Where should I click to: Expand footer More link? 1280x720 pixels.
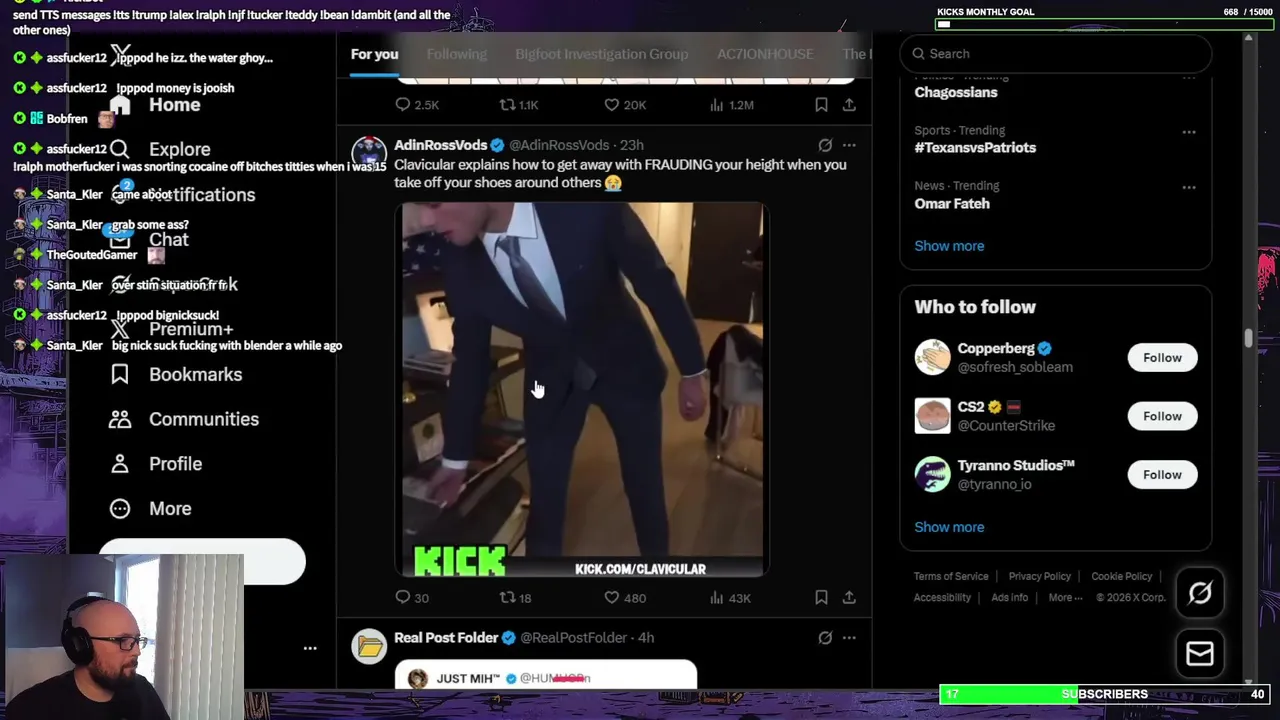coord(1065,597)
